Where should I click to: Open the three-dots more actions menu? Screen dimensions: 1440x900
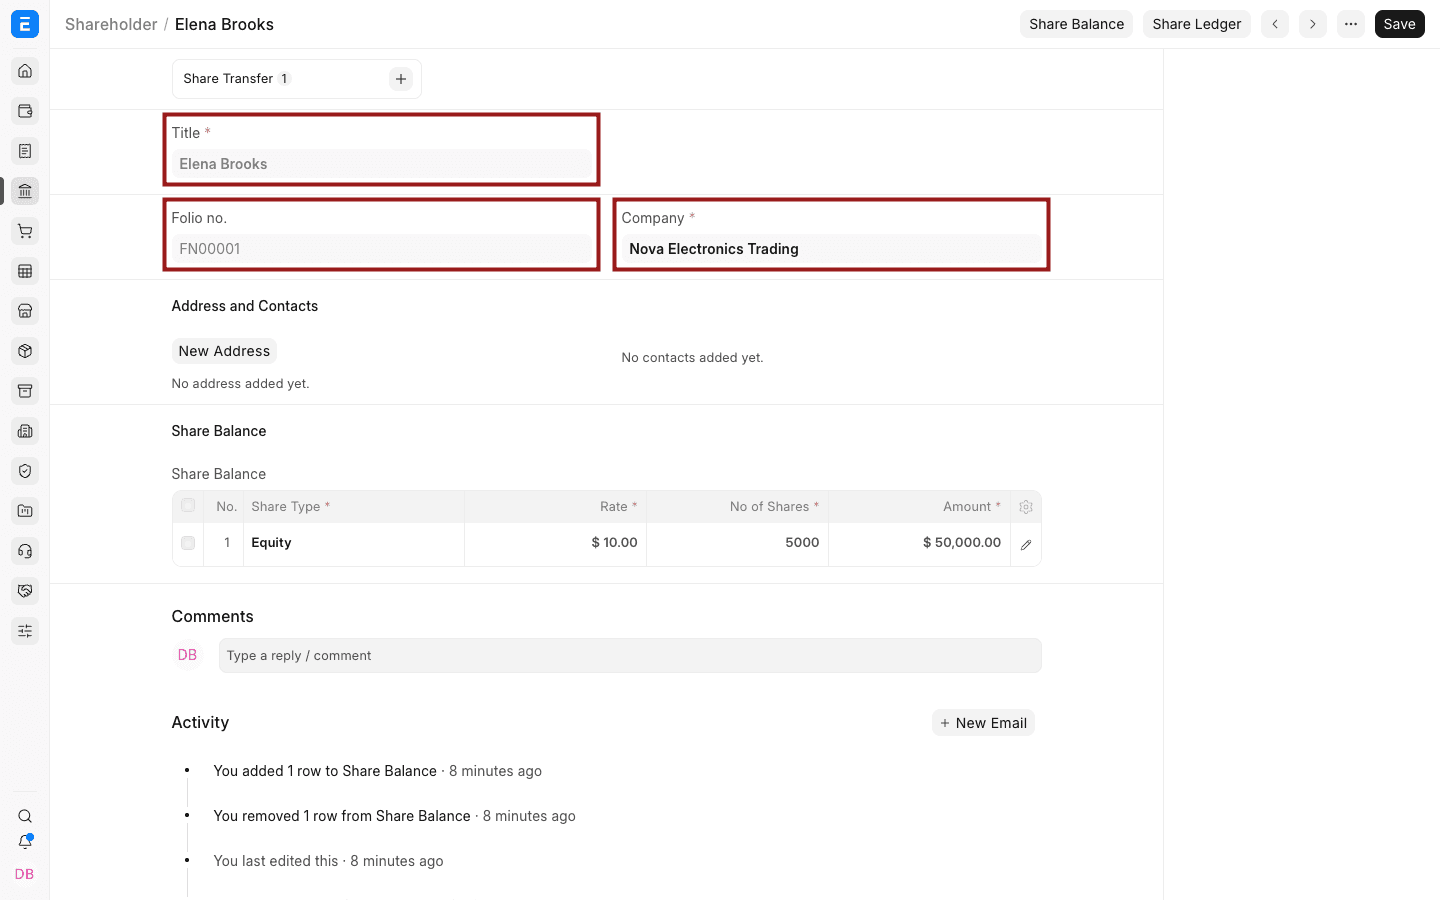tap(1351, 24)
